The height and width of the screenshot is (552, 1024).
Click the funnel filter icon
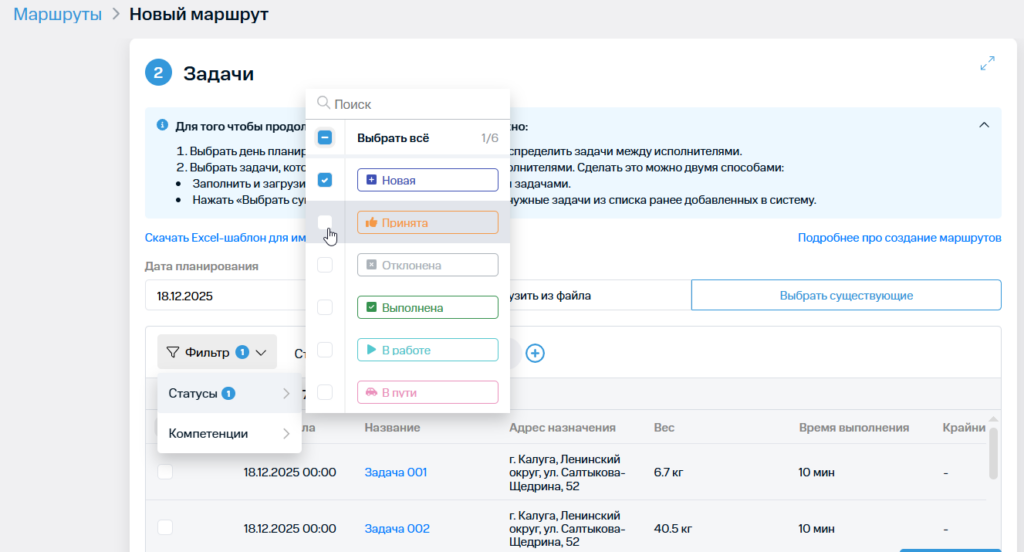(173, 352)
